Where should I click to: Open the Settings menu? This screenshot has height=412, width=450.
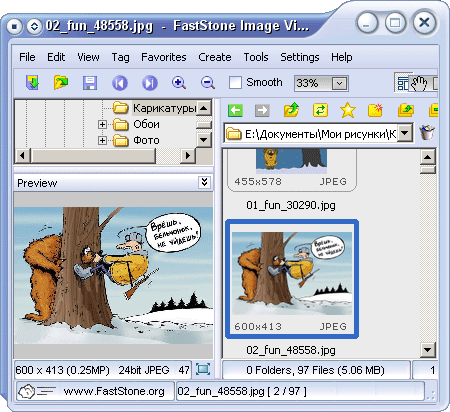pos(300,57)
